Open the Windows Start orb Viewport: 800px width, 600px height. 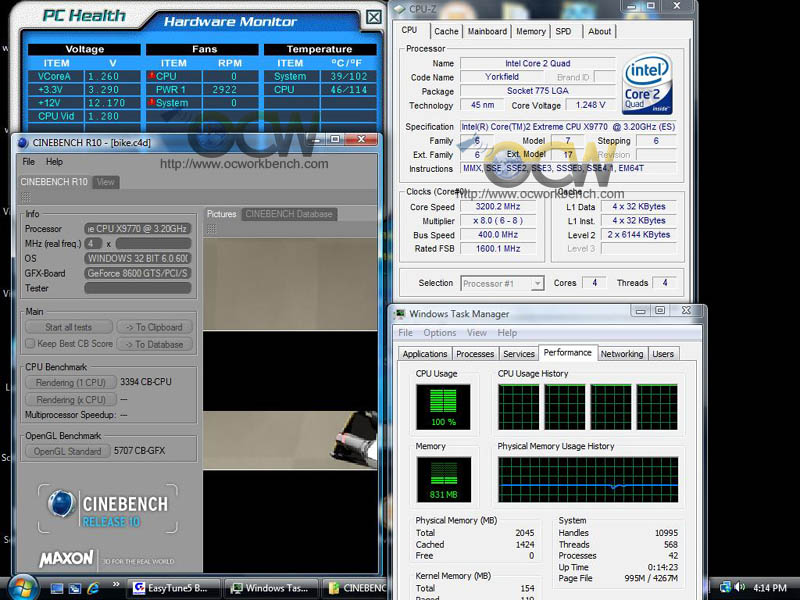point(21,588)
